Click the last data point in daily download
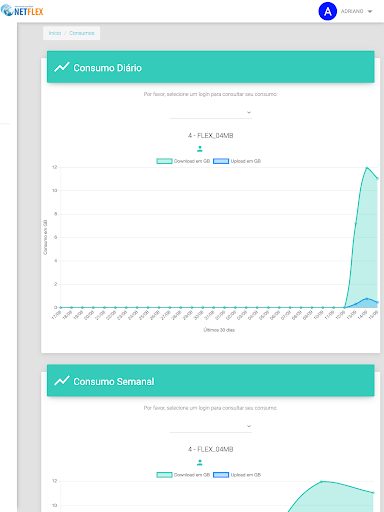 click(x=377, y=178)
